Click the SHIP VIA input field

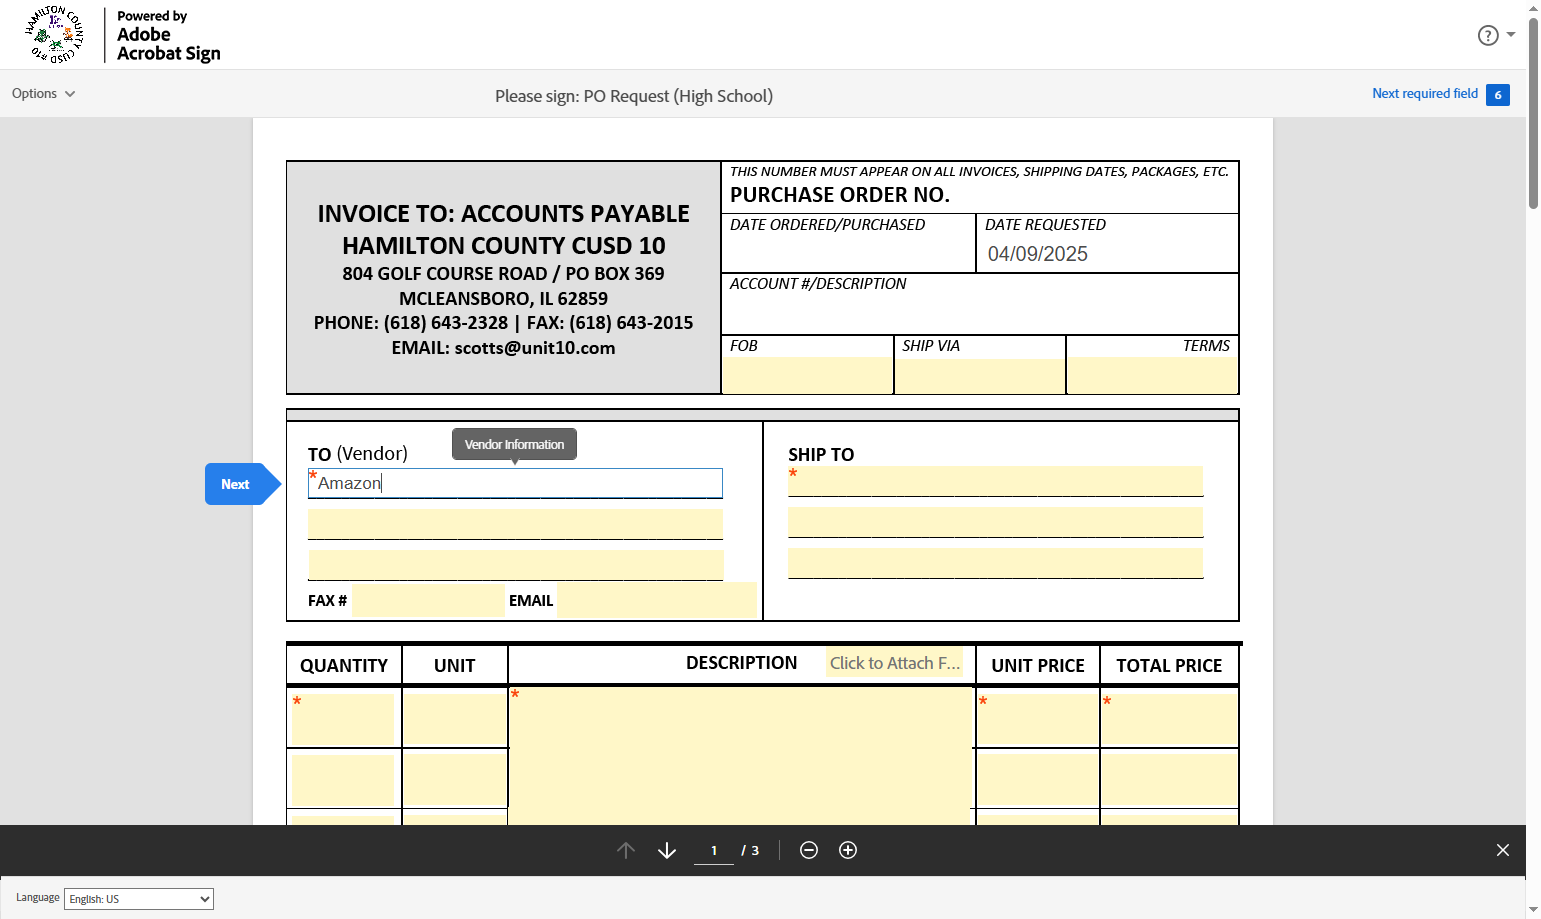980,375
